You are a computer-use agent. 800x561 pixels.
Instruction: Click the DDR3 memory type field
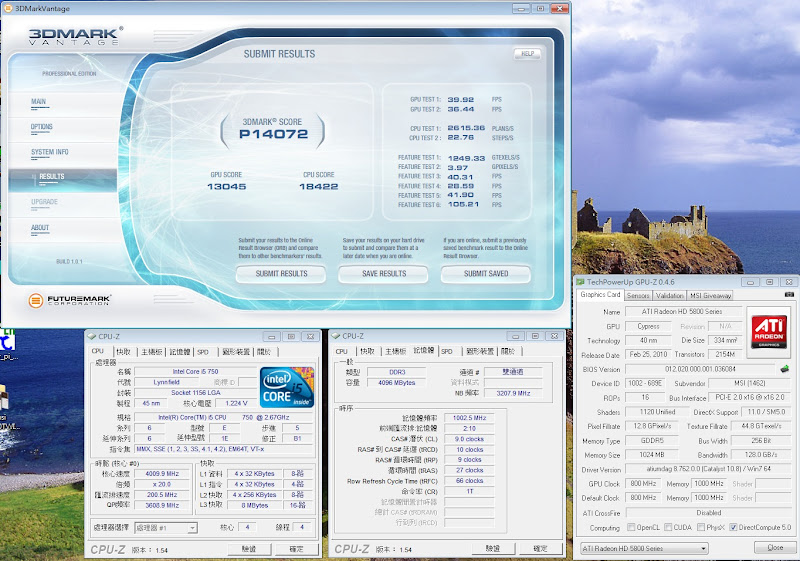pyautogui.click(x=397, y=372)
